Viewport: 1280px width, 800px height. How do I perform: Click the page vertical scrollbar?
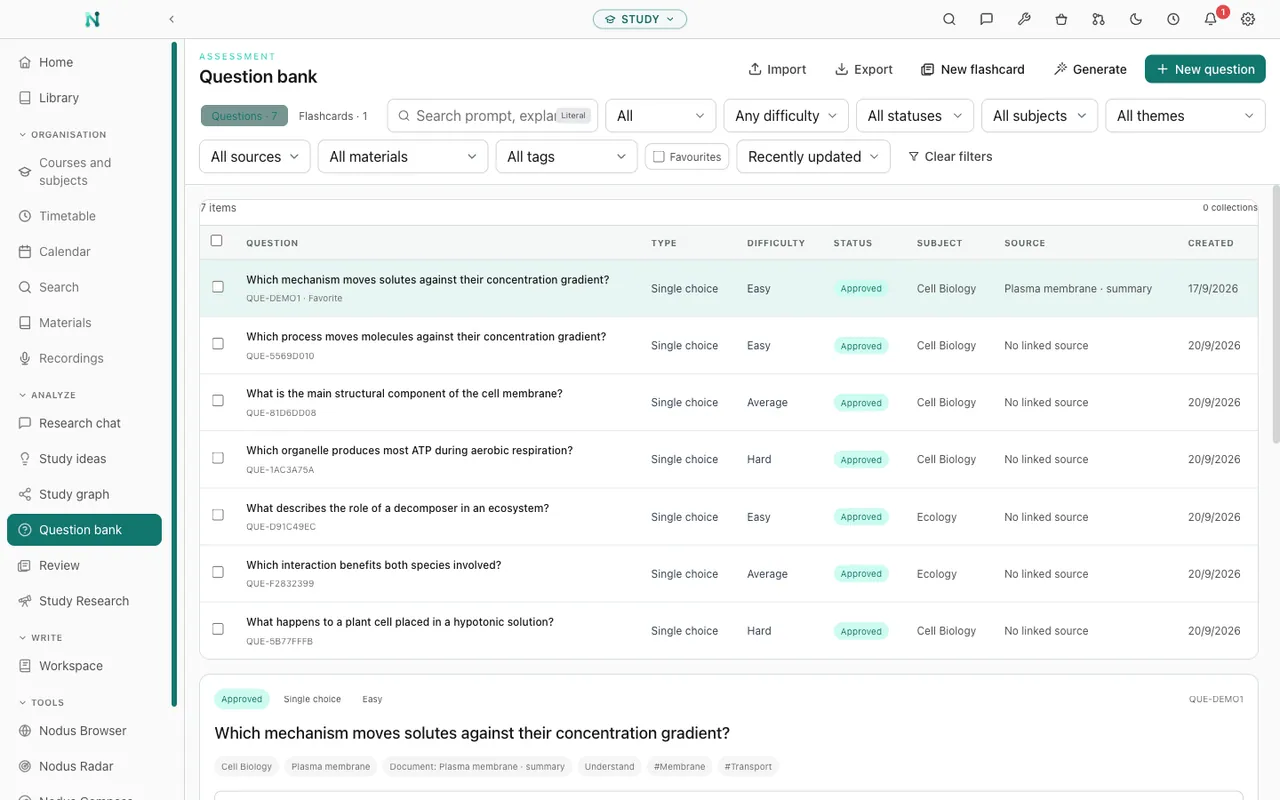[x=1275, y=314]
